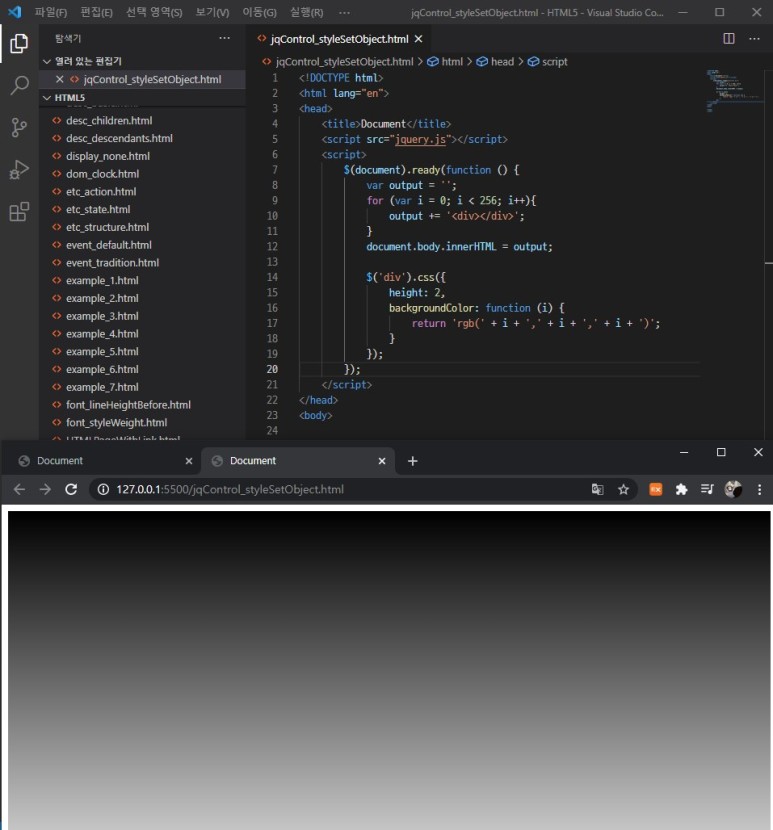The image size is (773, 830).
Task: Open the 선택 영역(S) menu
Action: tap(154, 12)
